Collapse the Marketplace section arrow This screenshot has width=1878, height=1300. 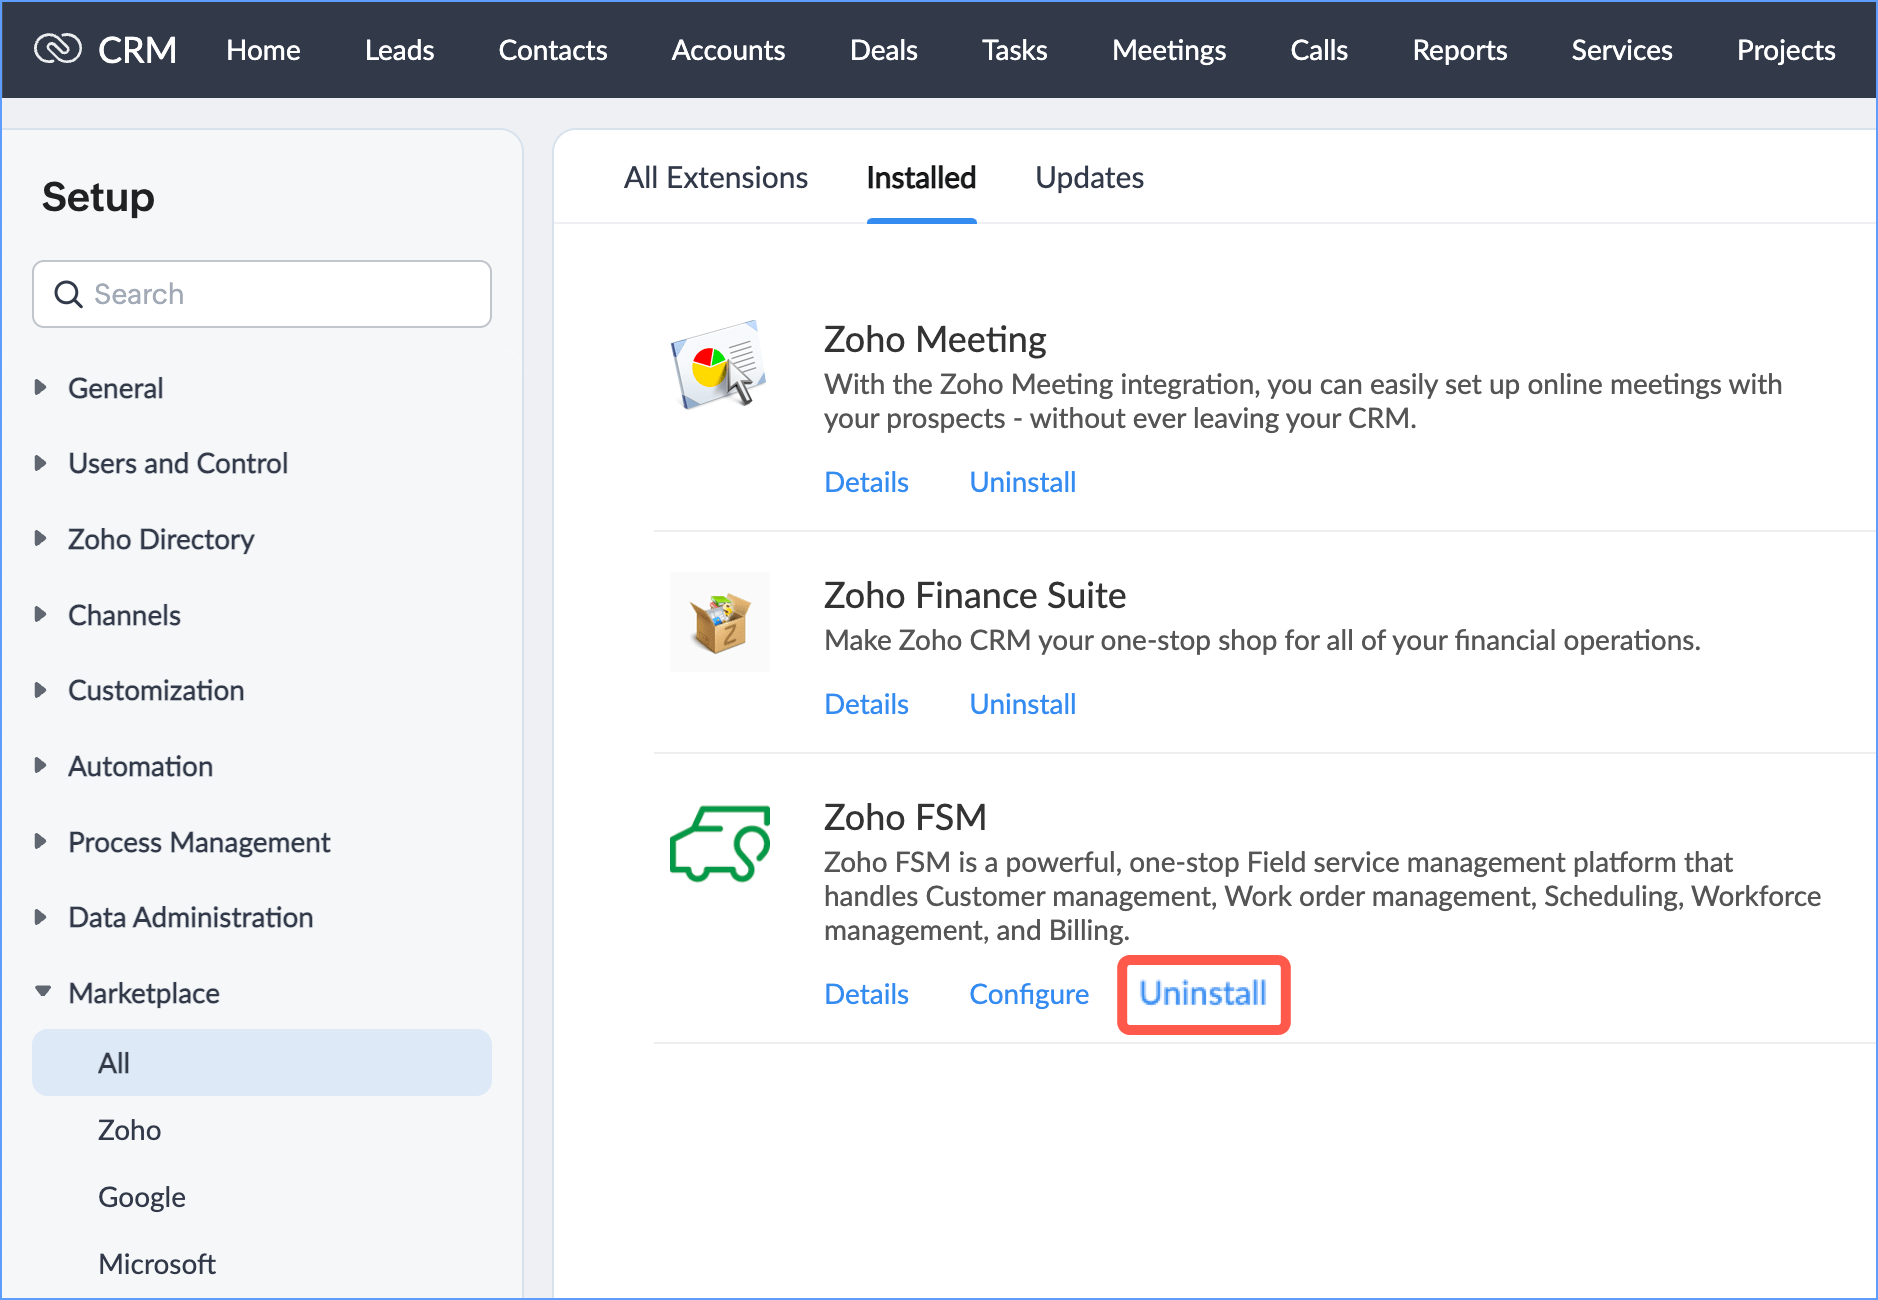pos(42,992)
